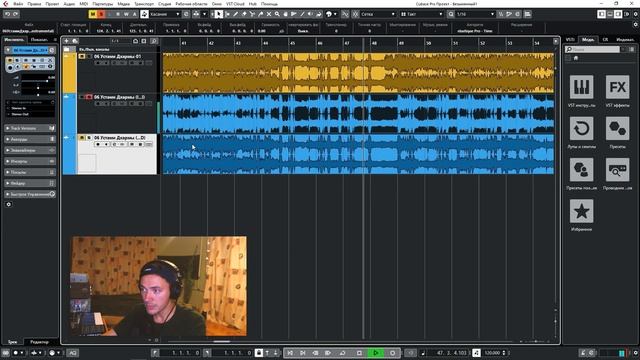Toggle global Write automation W button
640x360 pixels.
pyautogui.click(x=126, y=14)
